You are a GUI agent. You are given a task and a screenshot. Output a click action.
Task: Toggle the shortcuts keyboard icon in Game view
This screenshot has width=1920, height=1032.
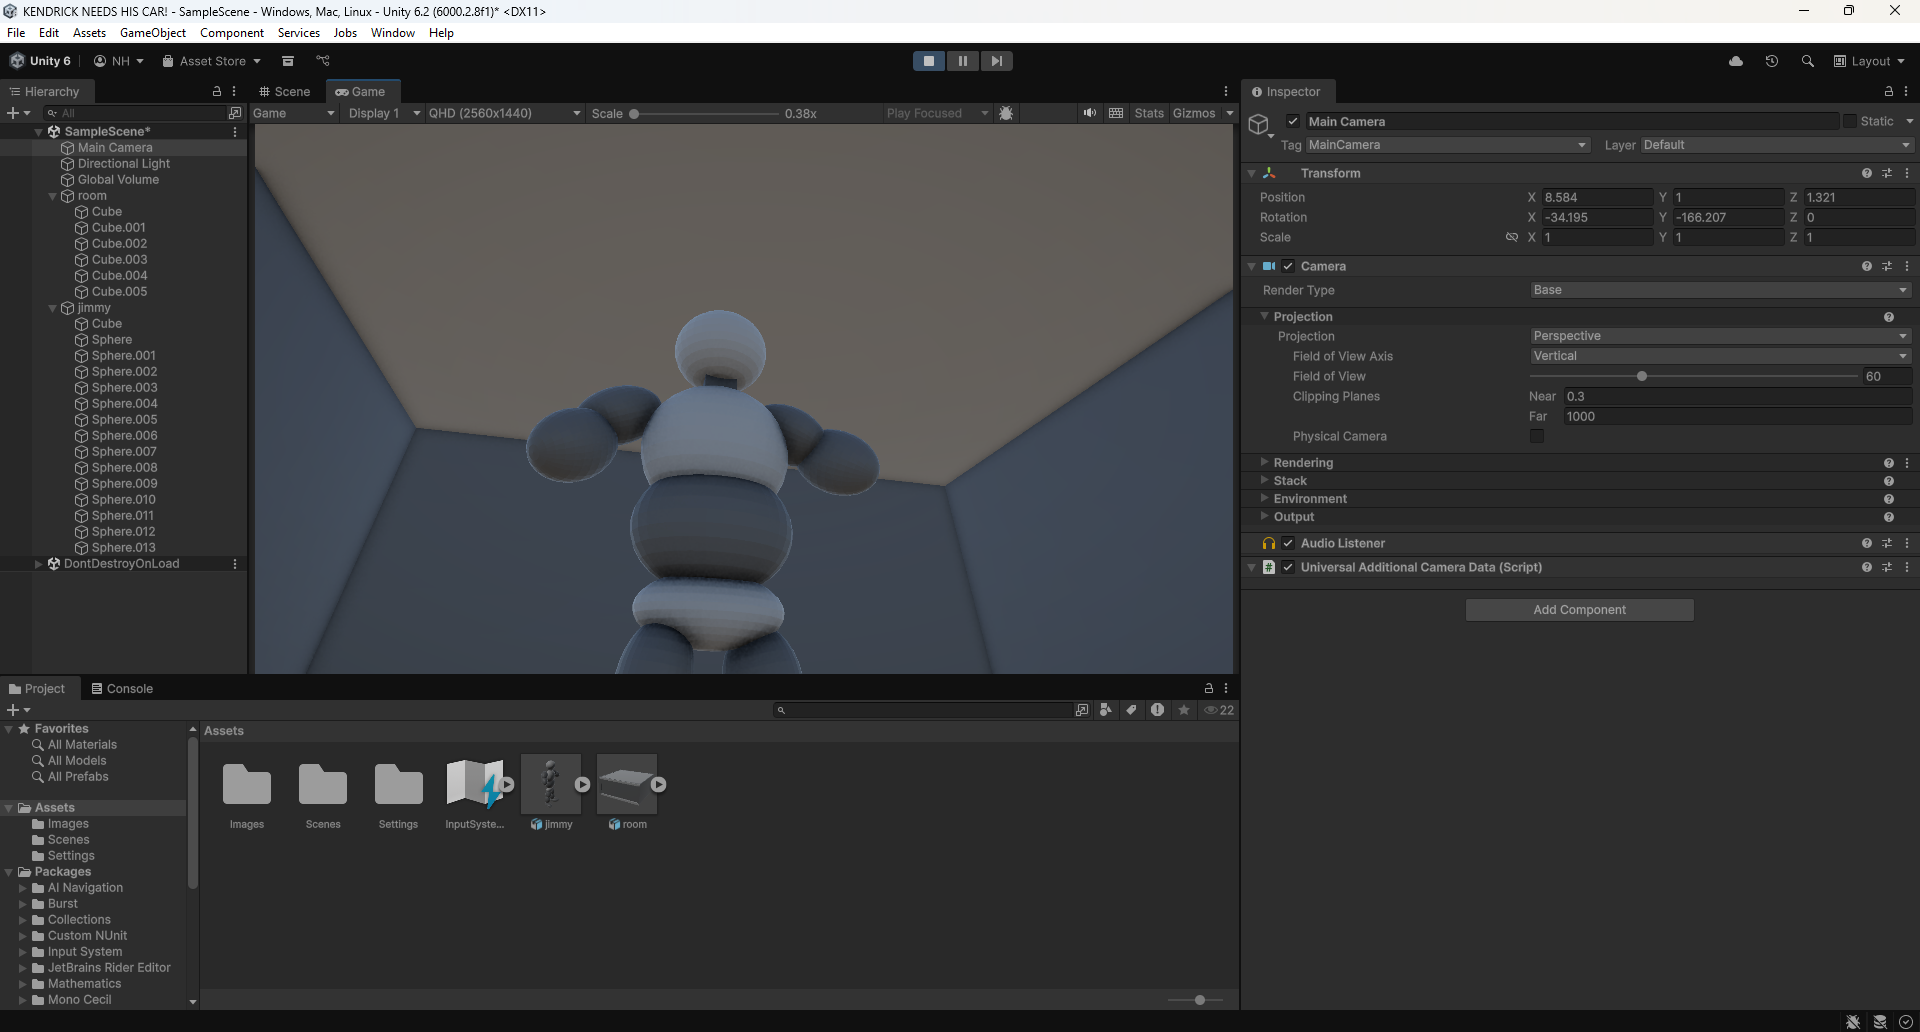point(1116,113)
